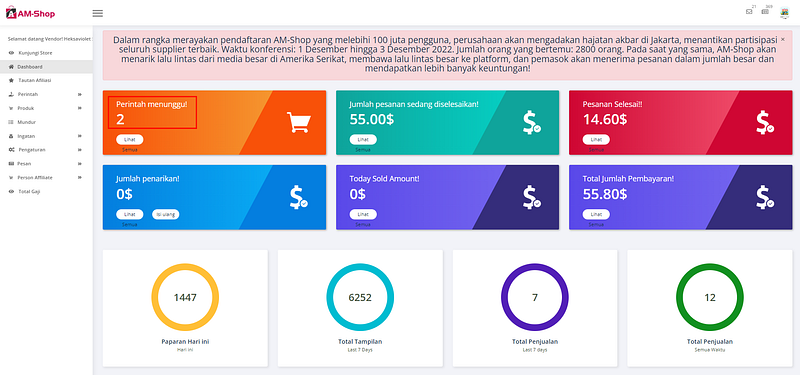Click the Isi ulang button
800x375 pixels.
click(x=165, y=214)
